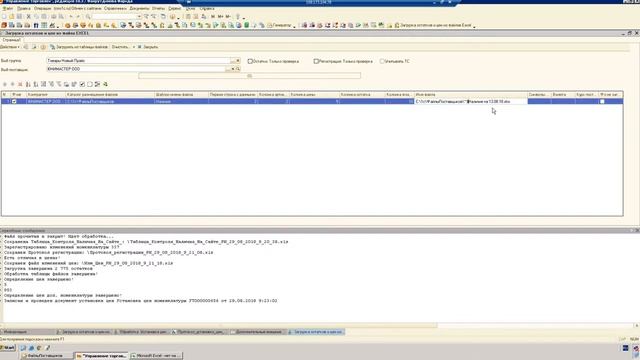Open the Действия dropdown menu
Viewport: 640px width, 360px height.
(x=10, y=47)
